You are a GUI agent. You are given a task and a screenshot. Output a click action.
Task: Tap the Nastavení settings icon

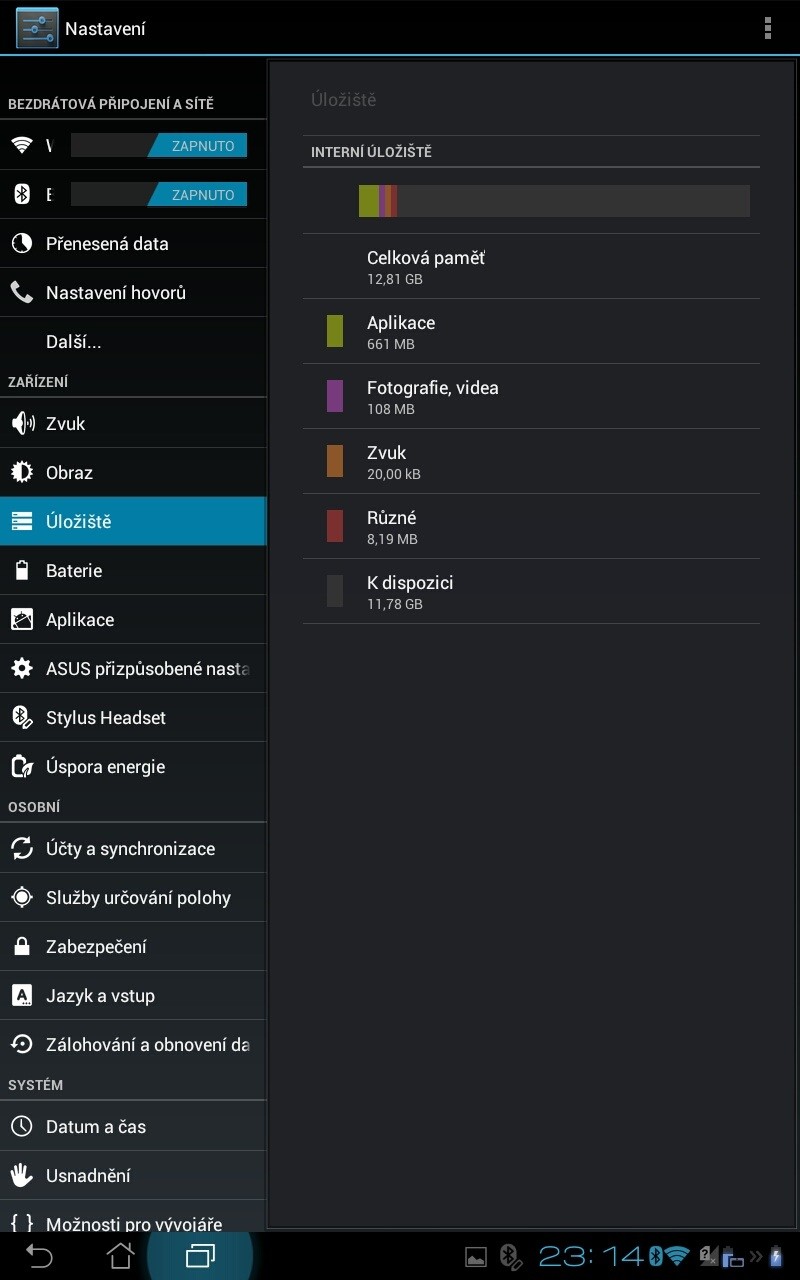pos(37,28)
